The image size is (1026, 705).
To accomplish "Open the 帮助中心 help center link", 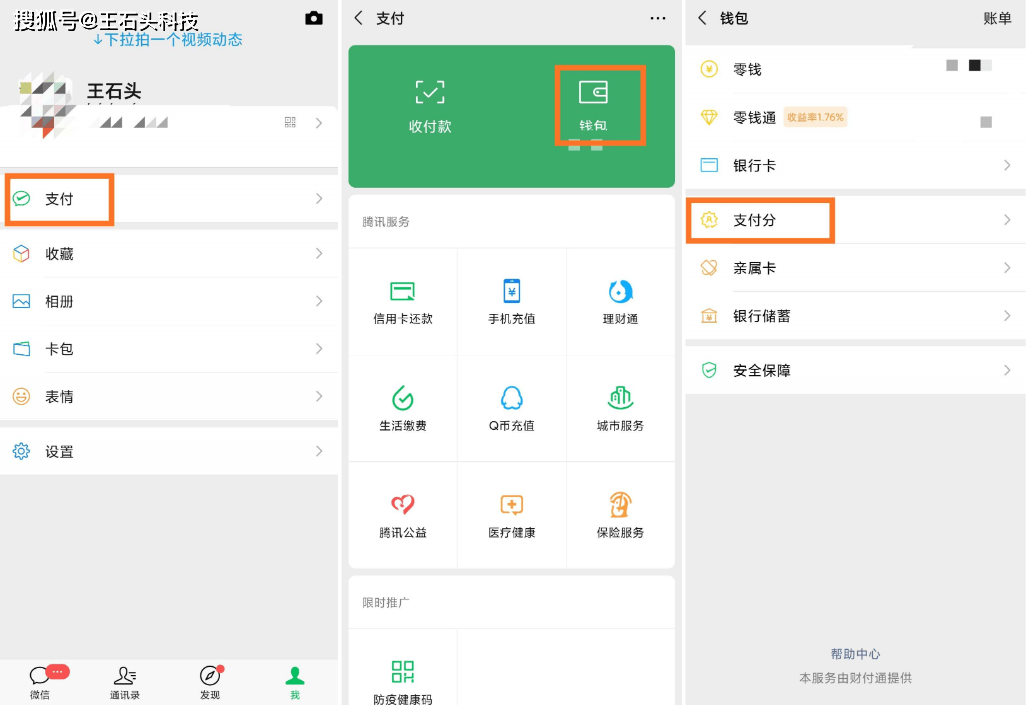I will coord(855,654).
